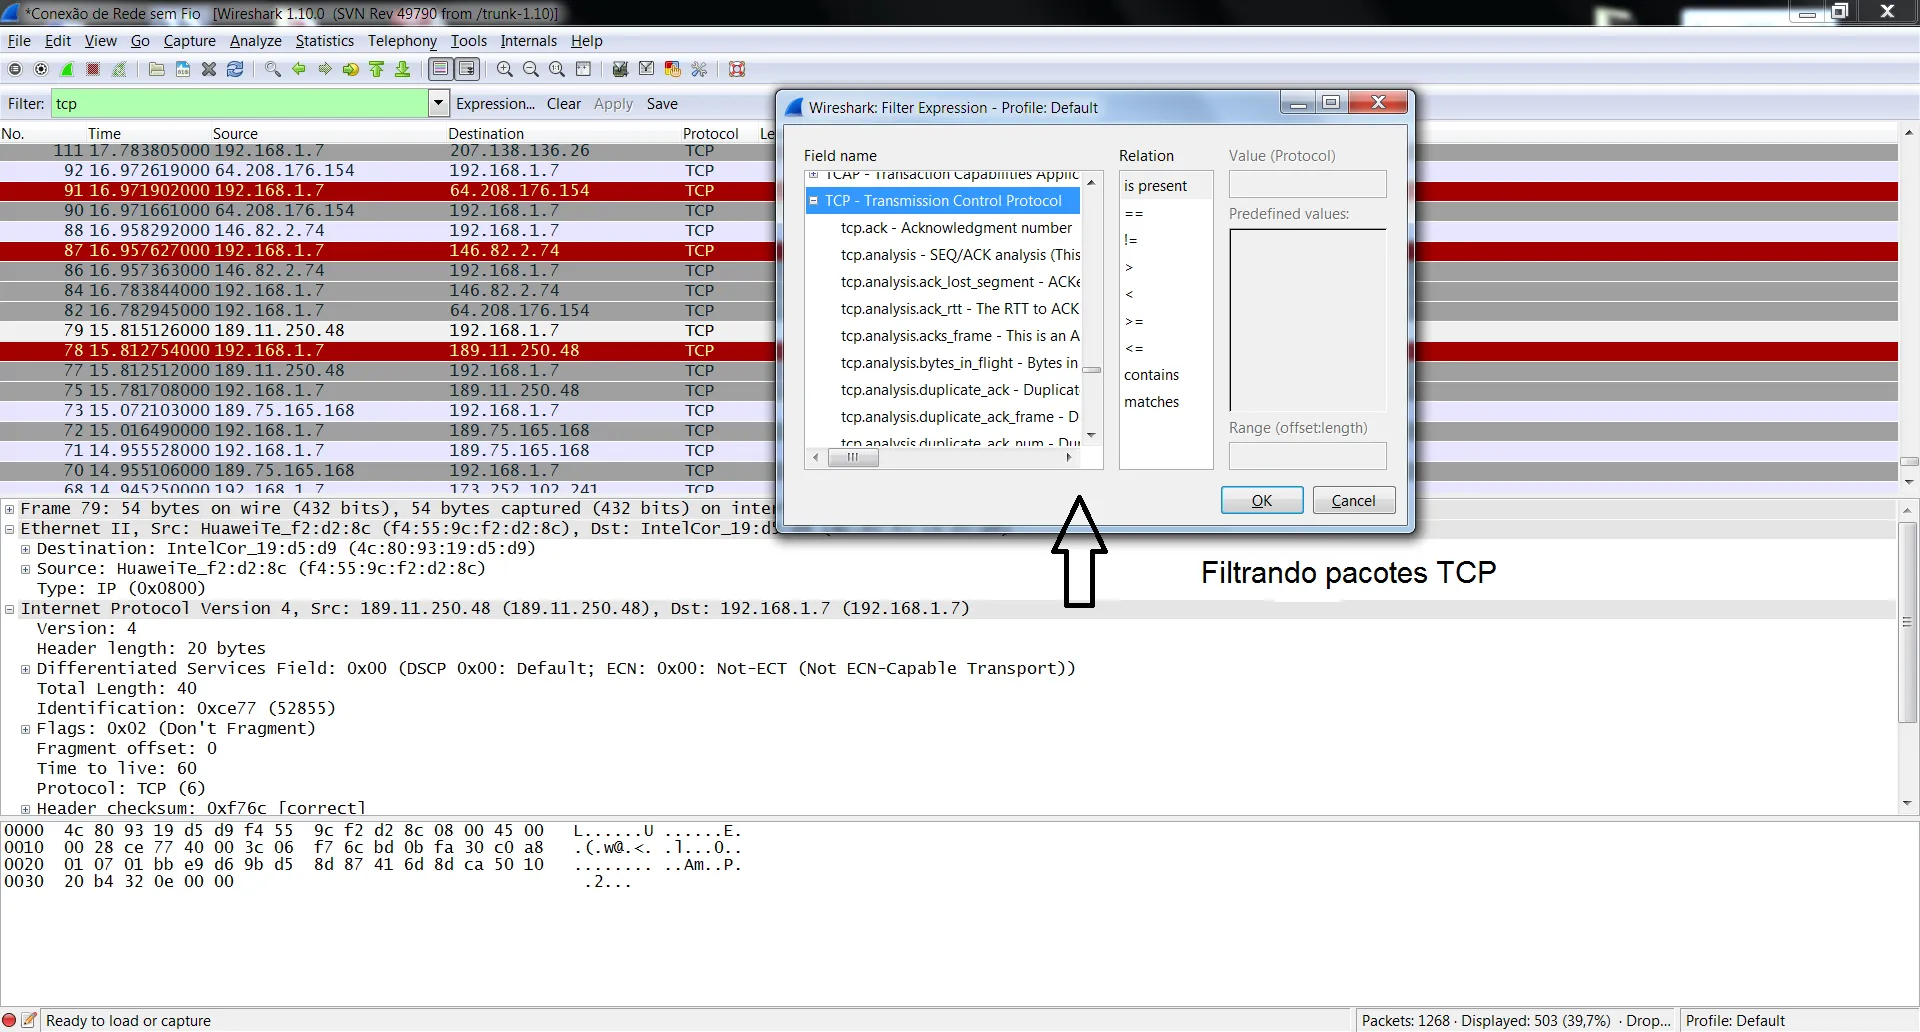The image size is (1920, 1032).
Task: Open a capture file with folder icon
Action: click(156, 69)
